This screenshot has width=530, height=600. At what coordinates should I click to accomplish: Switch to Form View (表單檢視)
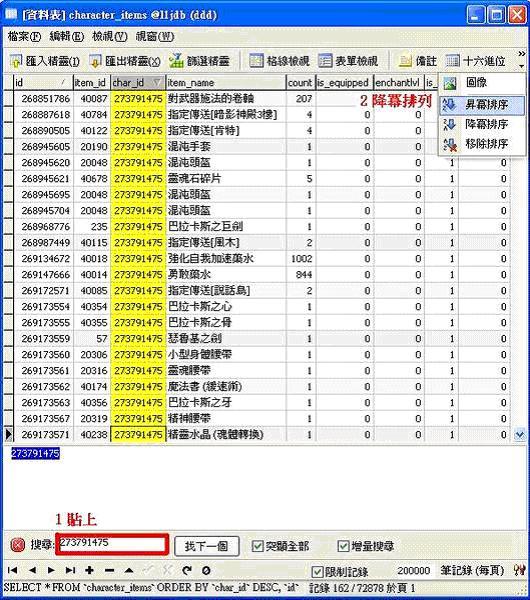[x=348, y=60]
